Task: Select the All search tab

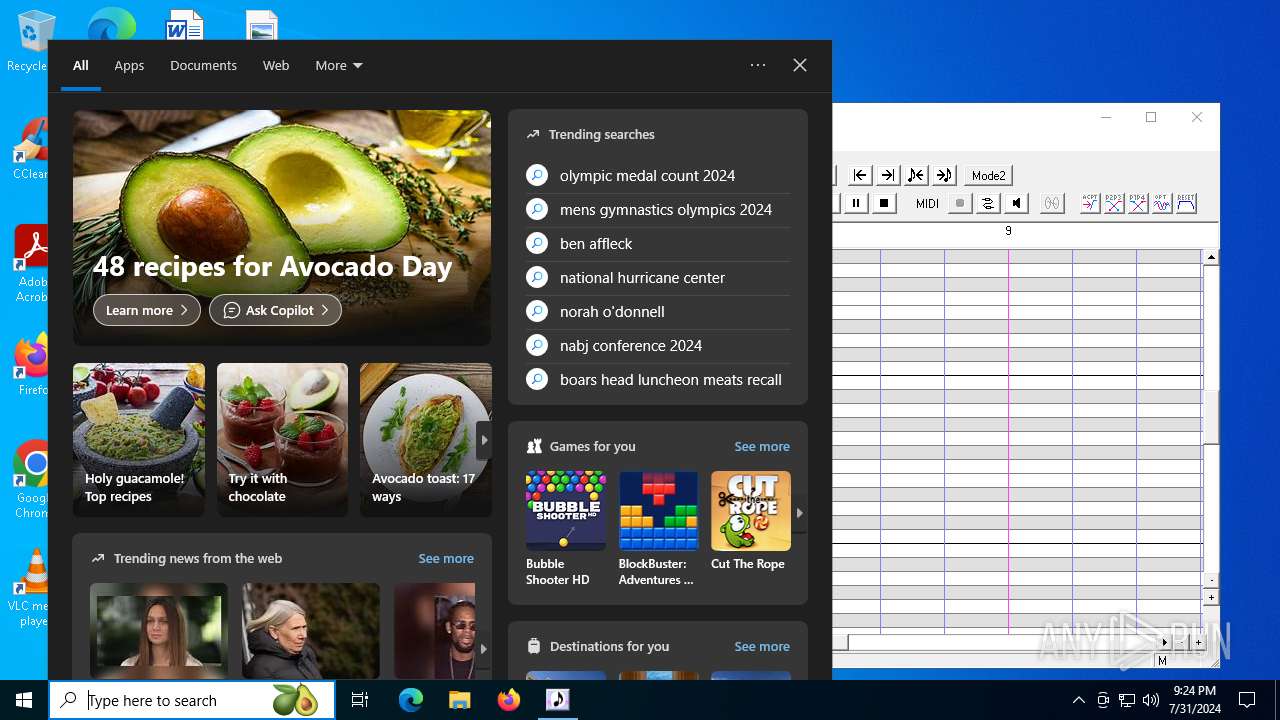Action: click(81, 65)
